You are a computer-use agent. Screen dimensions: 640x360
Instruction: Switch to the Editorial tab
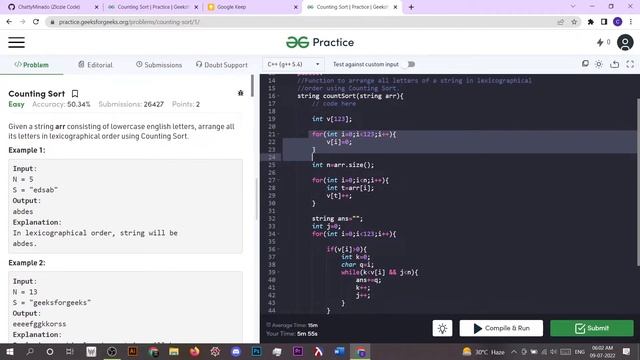(x=95, y=65)
